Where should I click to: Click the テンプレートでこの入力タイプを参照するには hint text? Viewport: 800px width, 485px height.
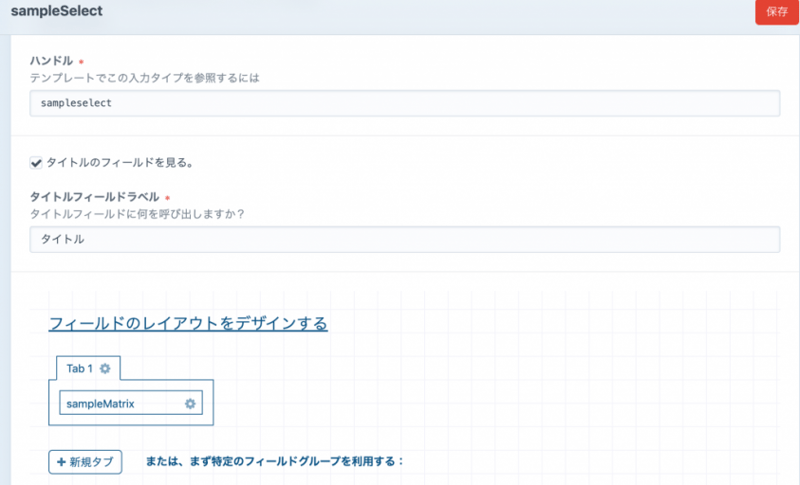point(151,77)
